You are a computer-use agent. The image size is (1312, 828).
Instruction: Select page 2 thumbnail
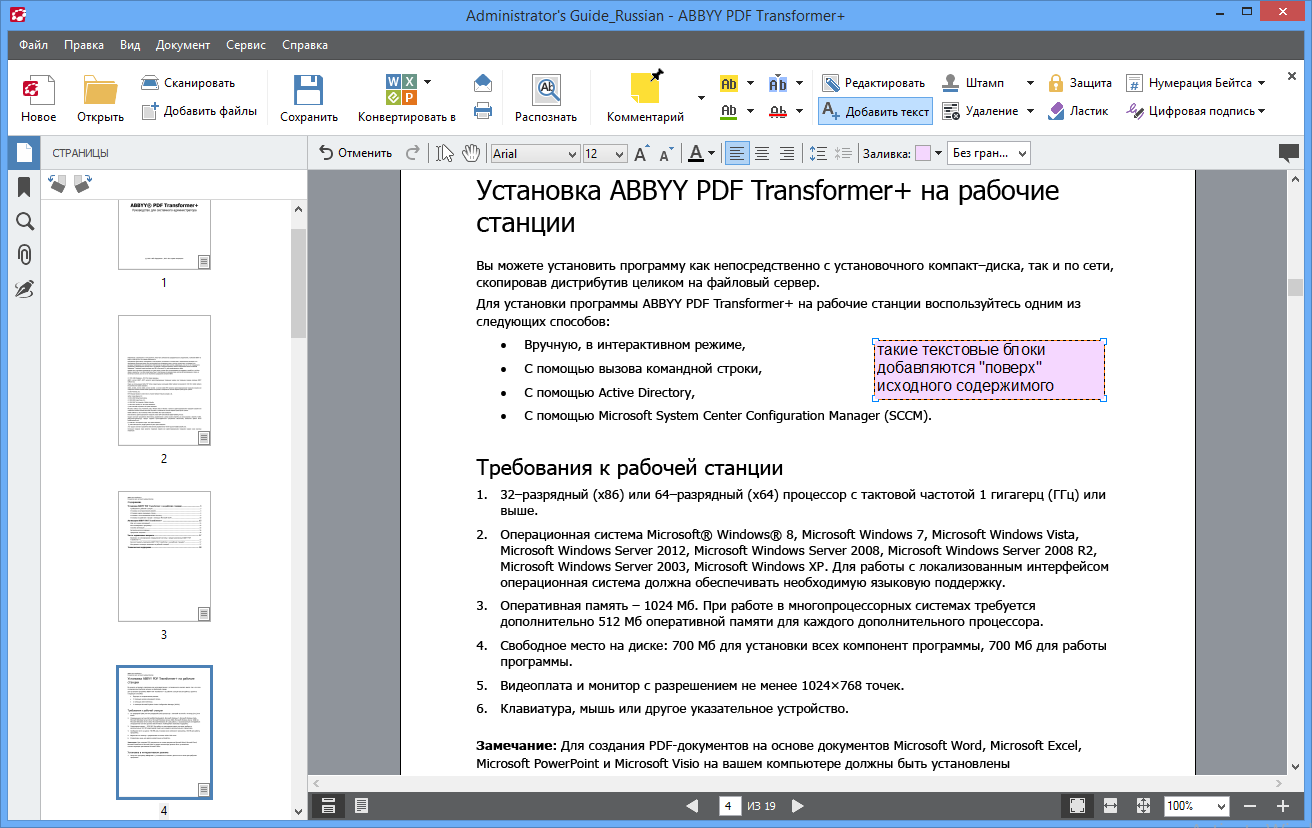(164, 380)
